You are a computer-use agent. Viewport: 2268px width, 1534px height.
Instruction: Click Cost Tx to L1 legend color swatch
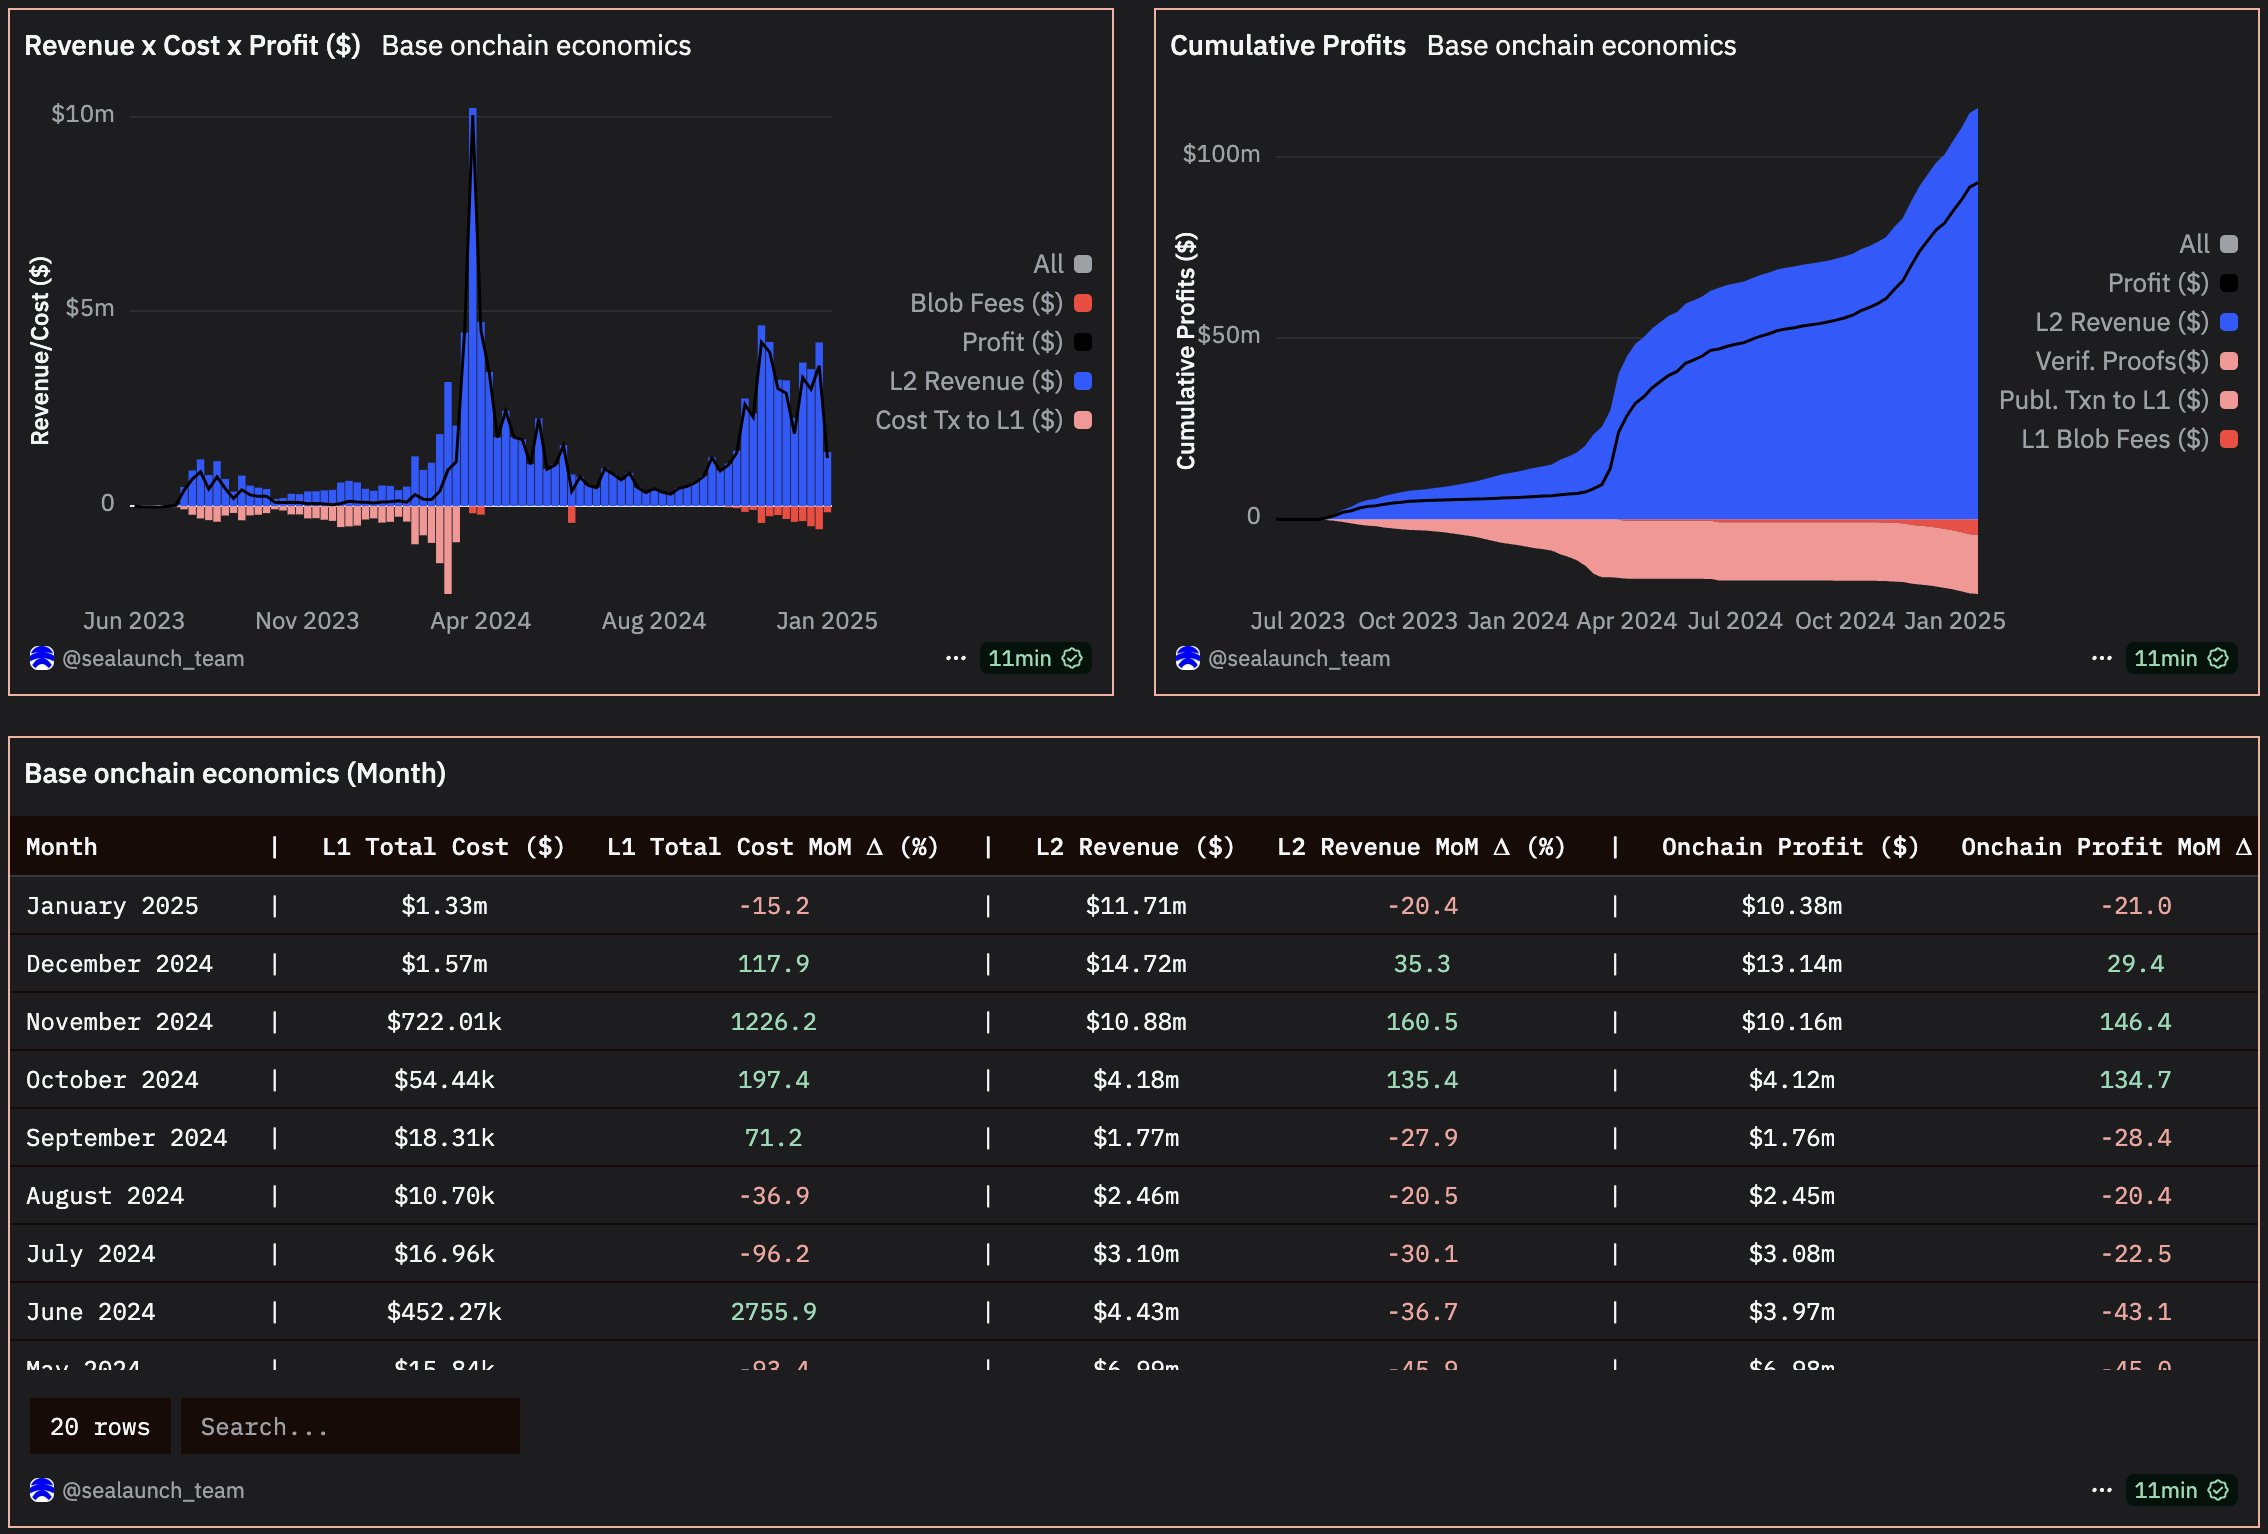(1083, 420)
